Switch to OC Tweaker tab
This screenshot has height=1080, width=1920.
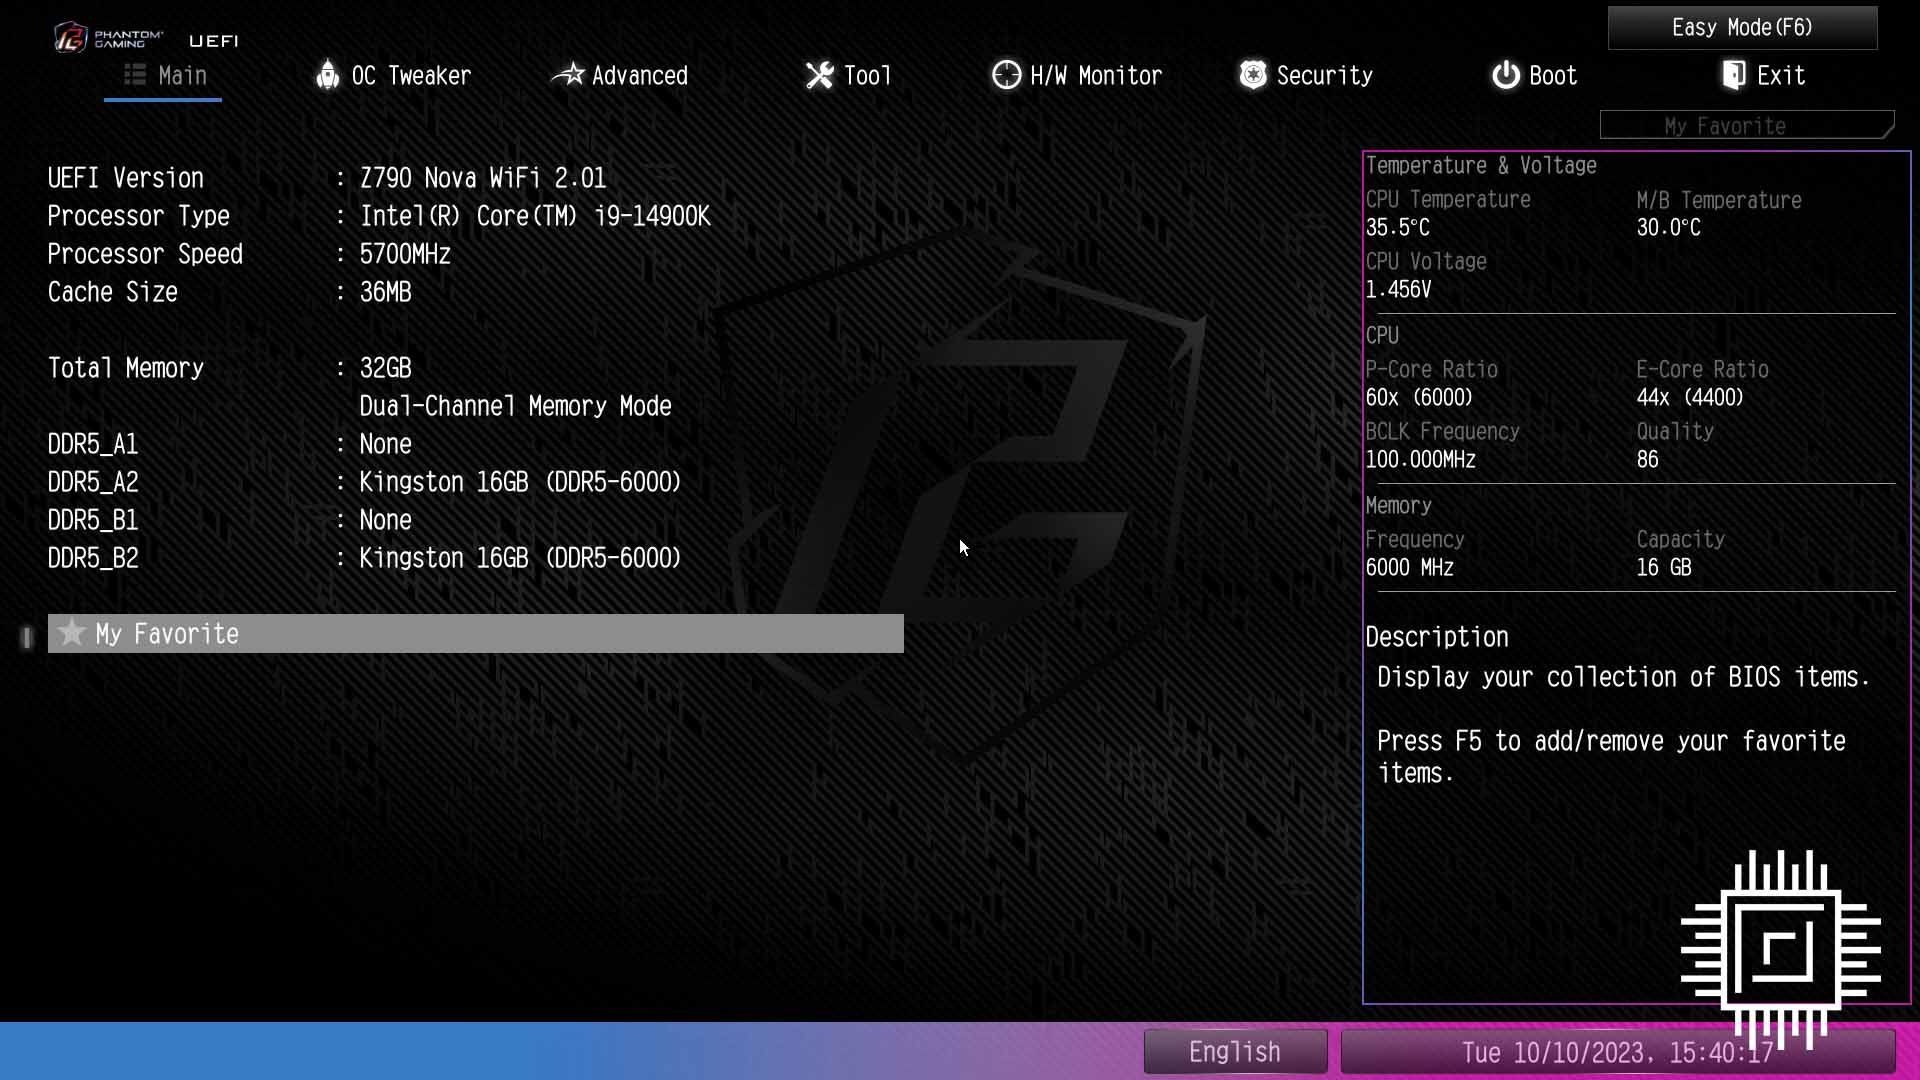393,75
